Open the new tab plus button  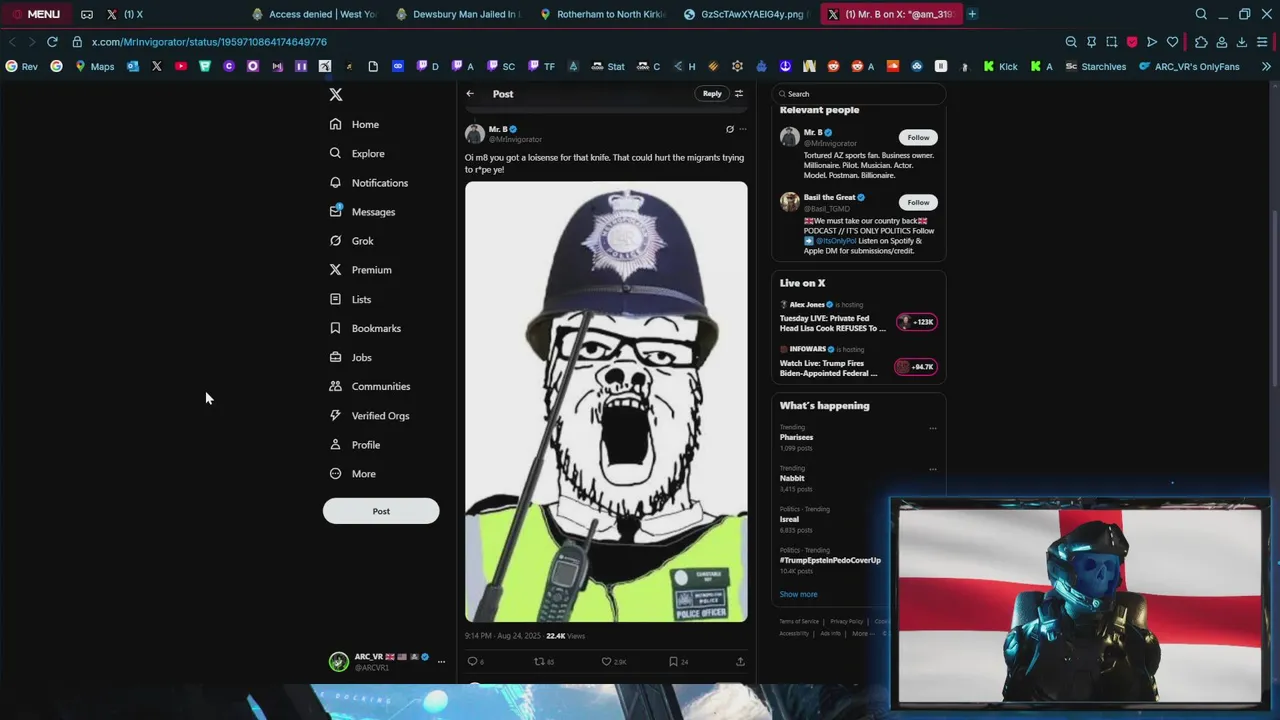click(972, 14)
